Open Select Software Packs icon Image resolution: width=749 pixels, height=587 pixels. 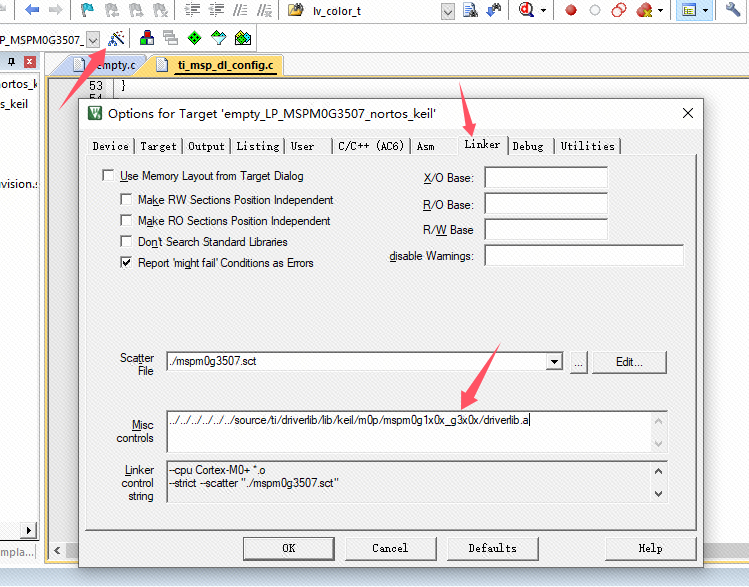click(x=218, y=38)
